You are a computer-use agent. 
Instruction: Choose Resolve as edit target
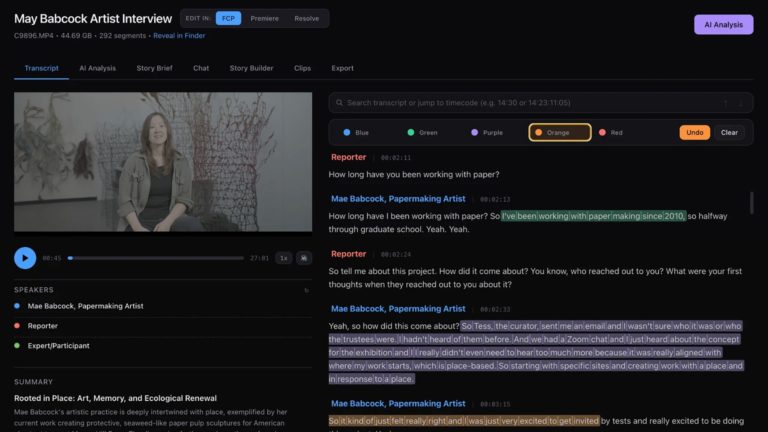[307, 18]
